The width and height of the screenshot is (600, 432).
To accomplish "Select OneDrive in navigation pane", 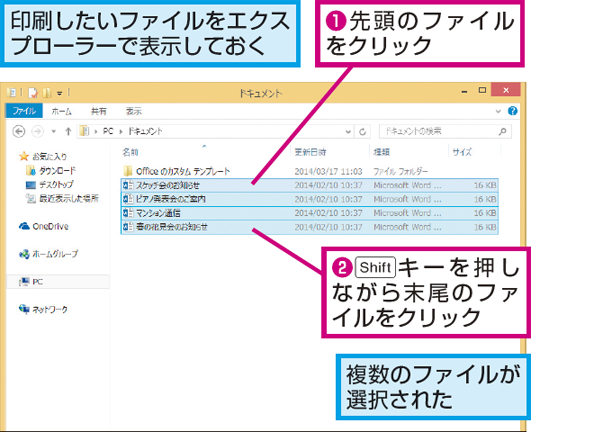I will click(x=44, y=226).
